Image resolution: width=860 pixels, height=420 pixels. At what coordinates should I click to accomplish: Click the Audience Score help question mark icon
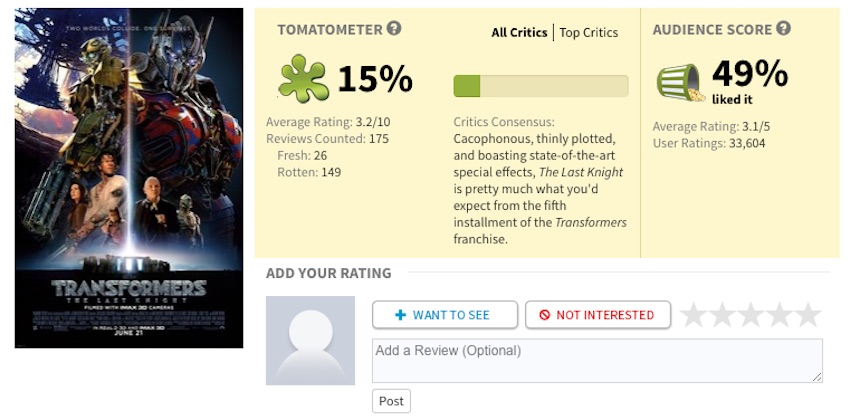tap(783, 29)
